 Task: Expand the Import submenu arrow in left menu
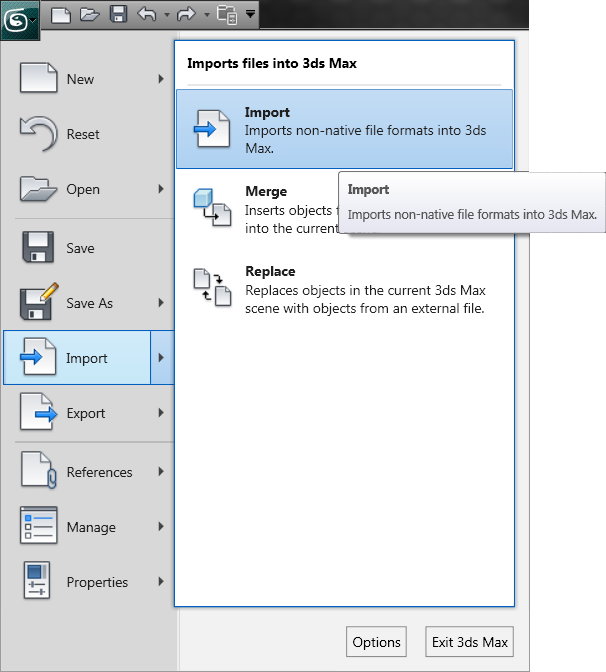162,357
